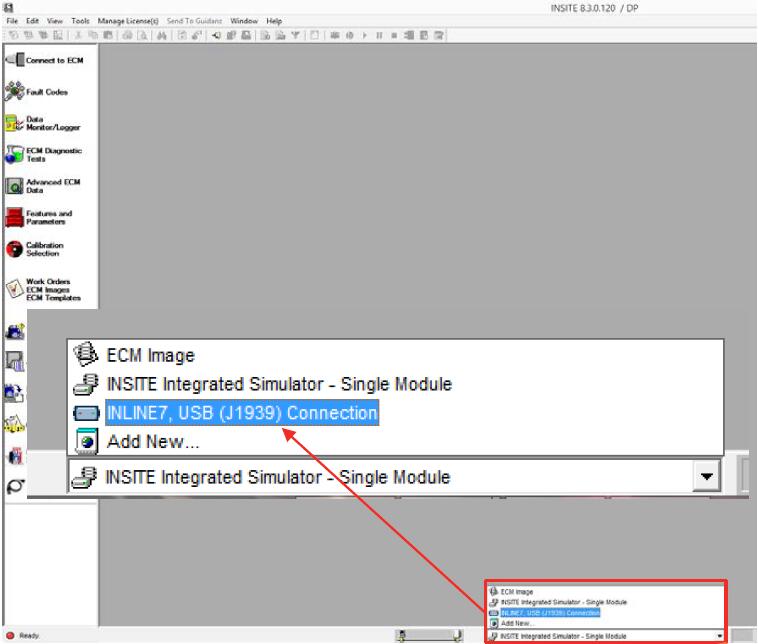758x644 pixels.
Task: Open the Tools menu
Action: click(x=80, y=21)
